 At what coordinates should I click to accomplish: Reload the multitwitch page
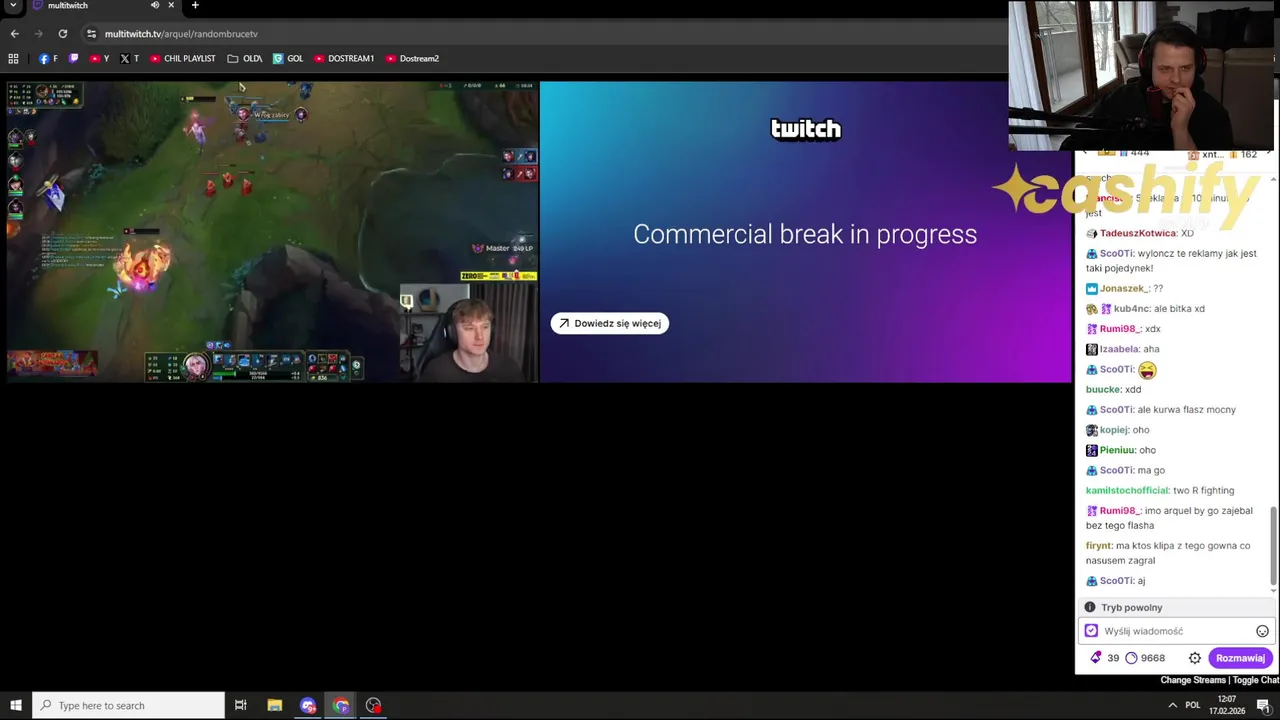point(62,34)
